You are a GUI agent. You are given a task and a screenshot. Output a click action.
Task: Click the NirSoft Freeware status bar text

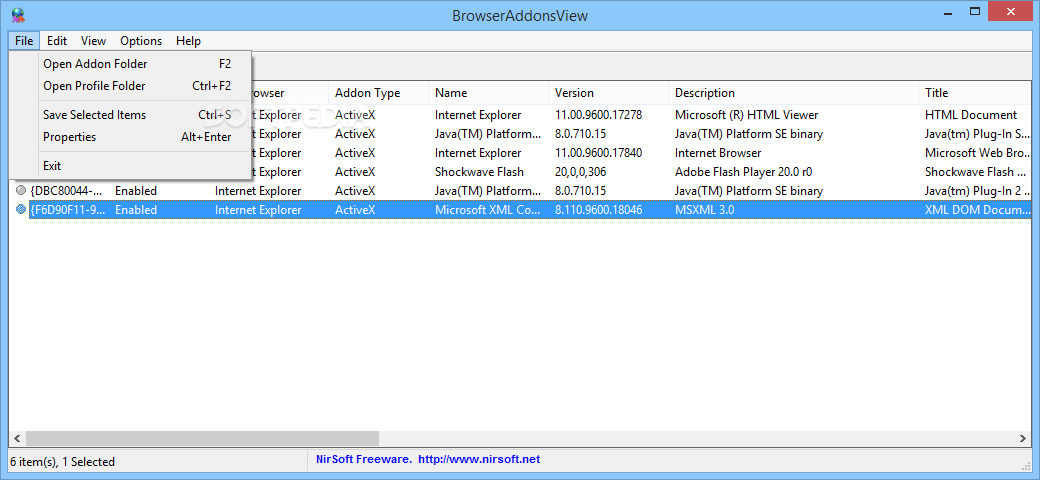coord(364,459)
